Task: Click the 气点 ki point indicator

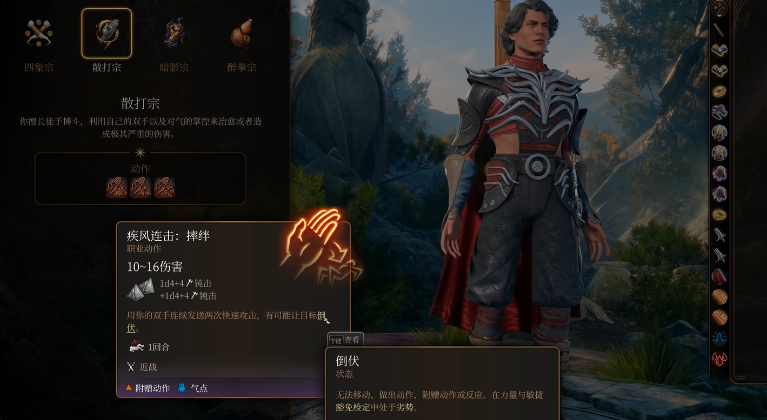Action: pyautogui.click(x=193, y=388)
